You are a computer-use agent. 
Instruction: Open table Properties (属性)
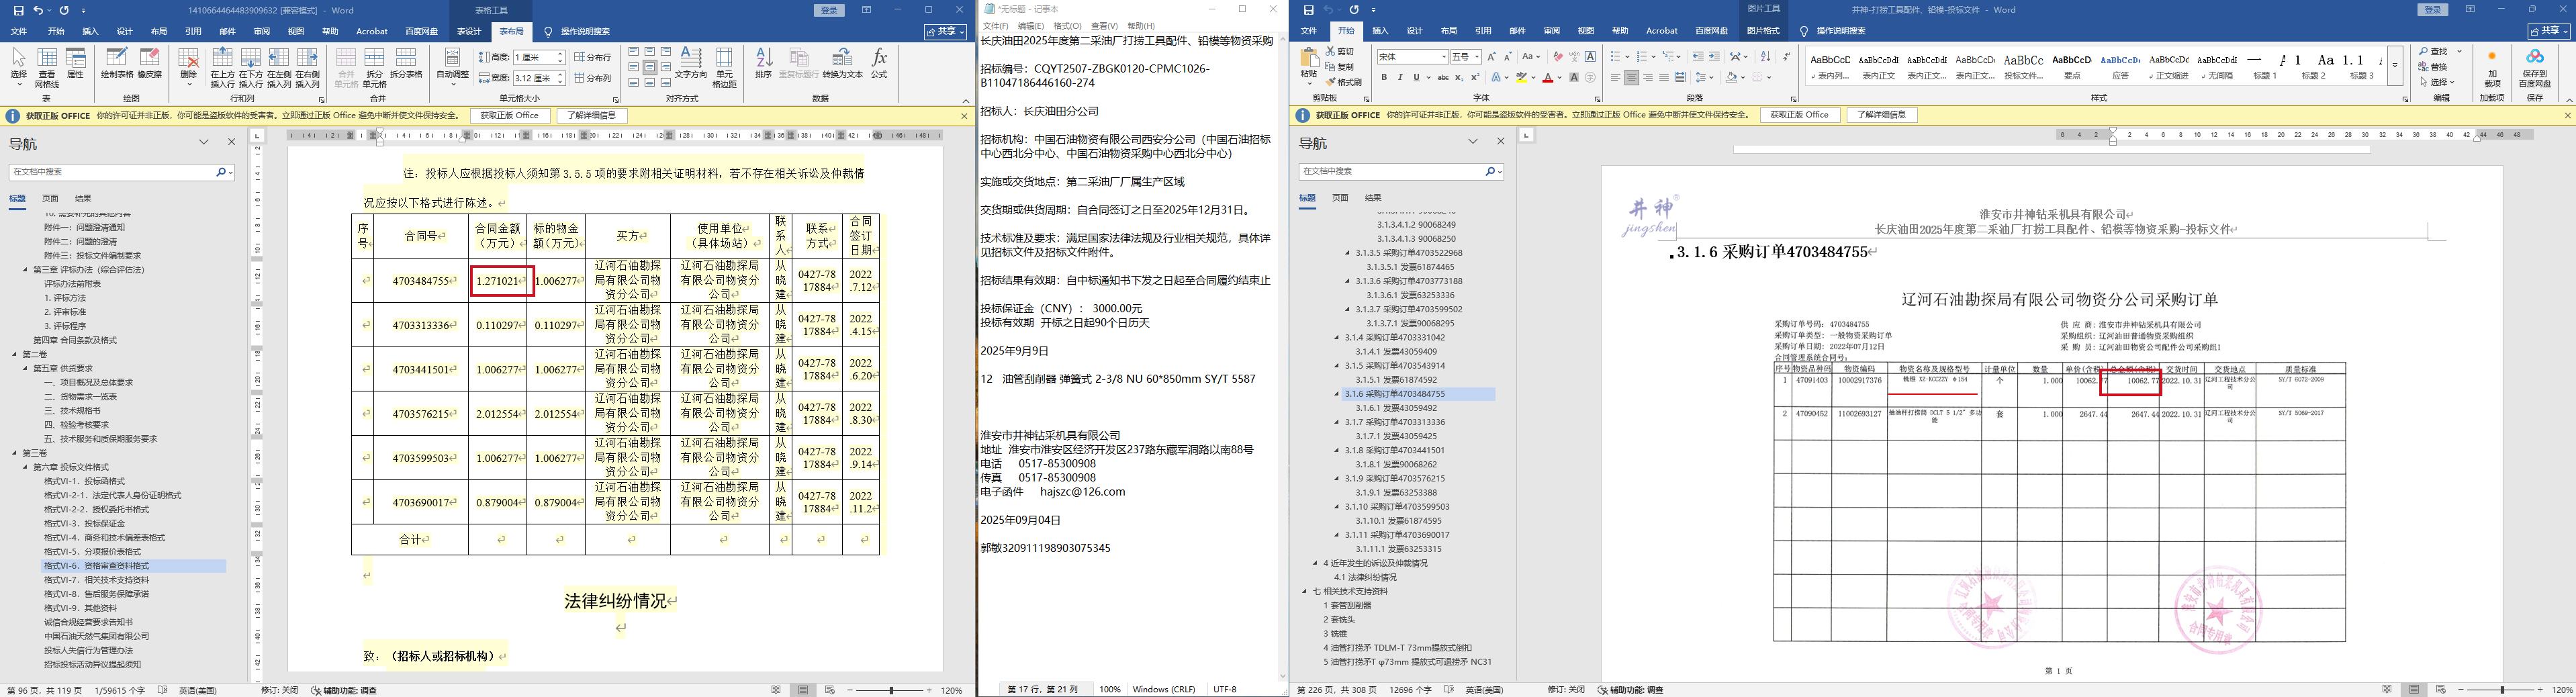click(x=75, y=63)
